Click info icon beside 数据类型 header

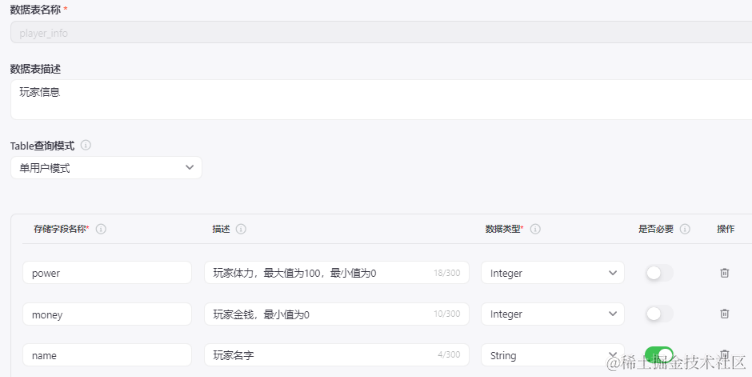click(535, 229)
